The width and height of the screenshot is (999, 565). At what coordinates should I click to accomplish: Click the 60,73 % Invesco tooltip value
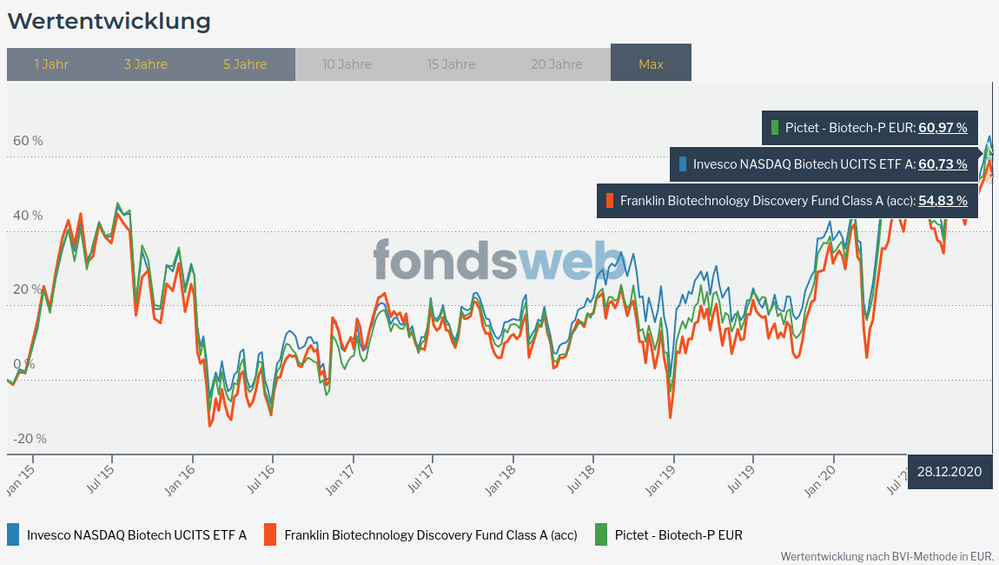942,164
